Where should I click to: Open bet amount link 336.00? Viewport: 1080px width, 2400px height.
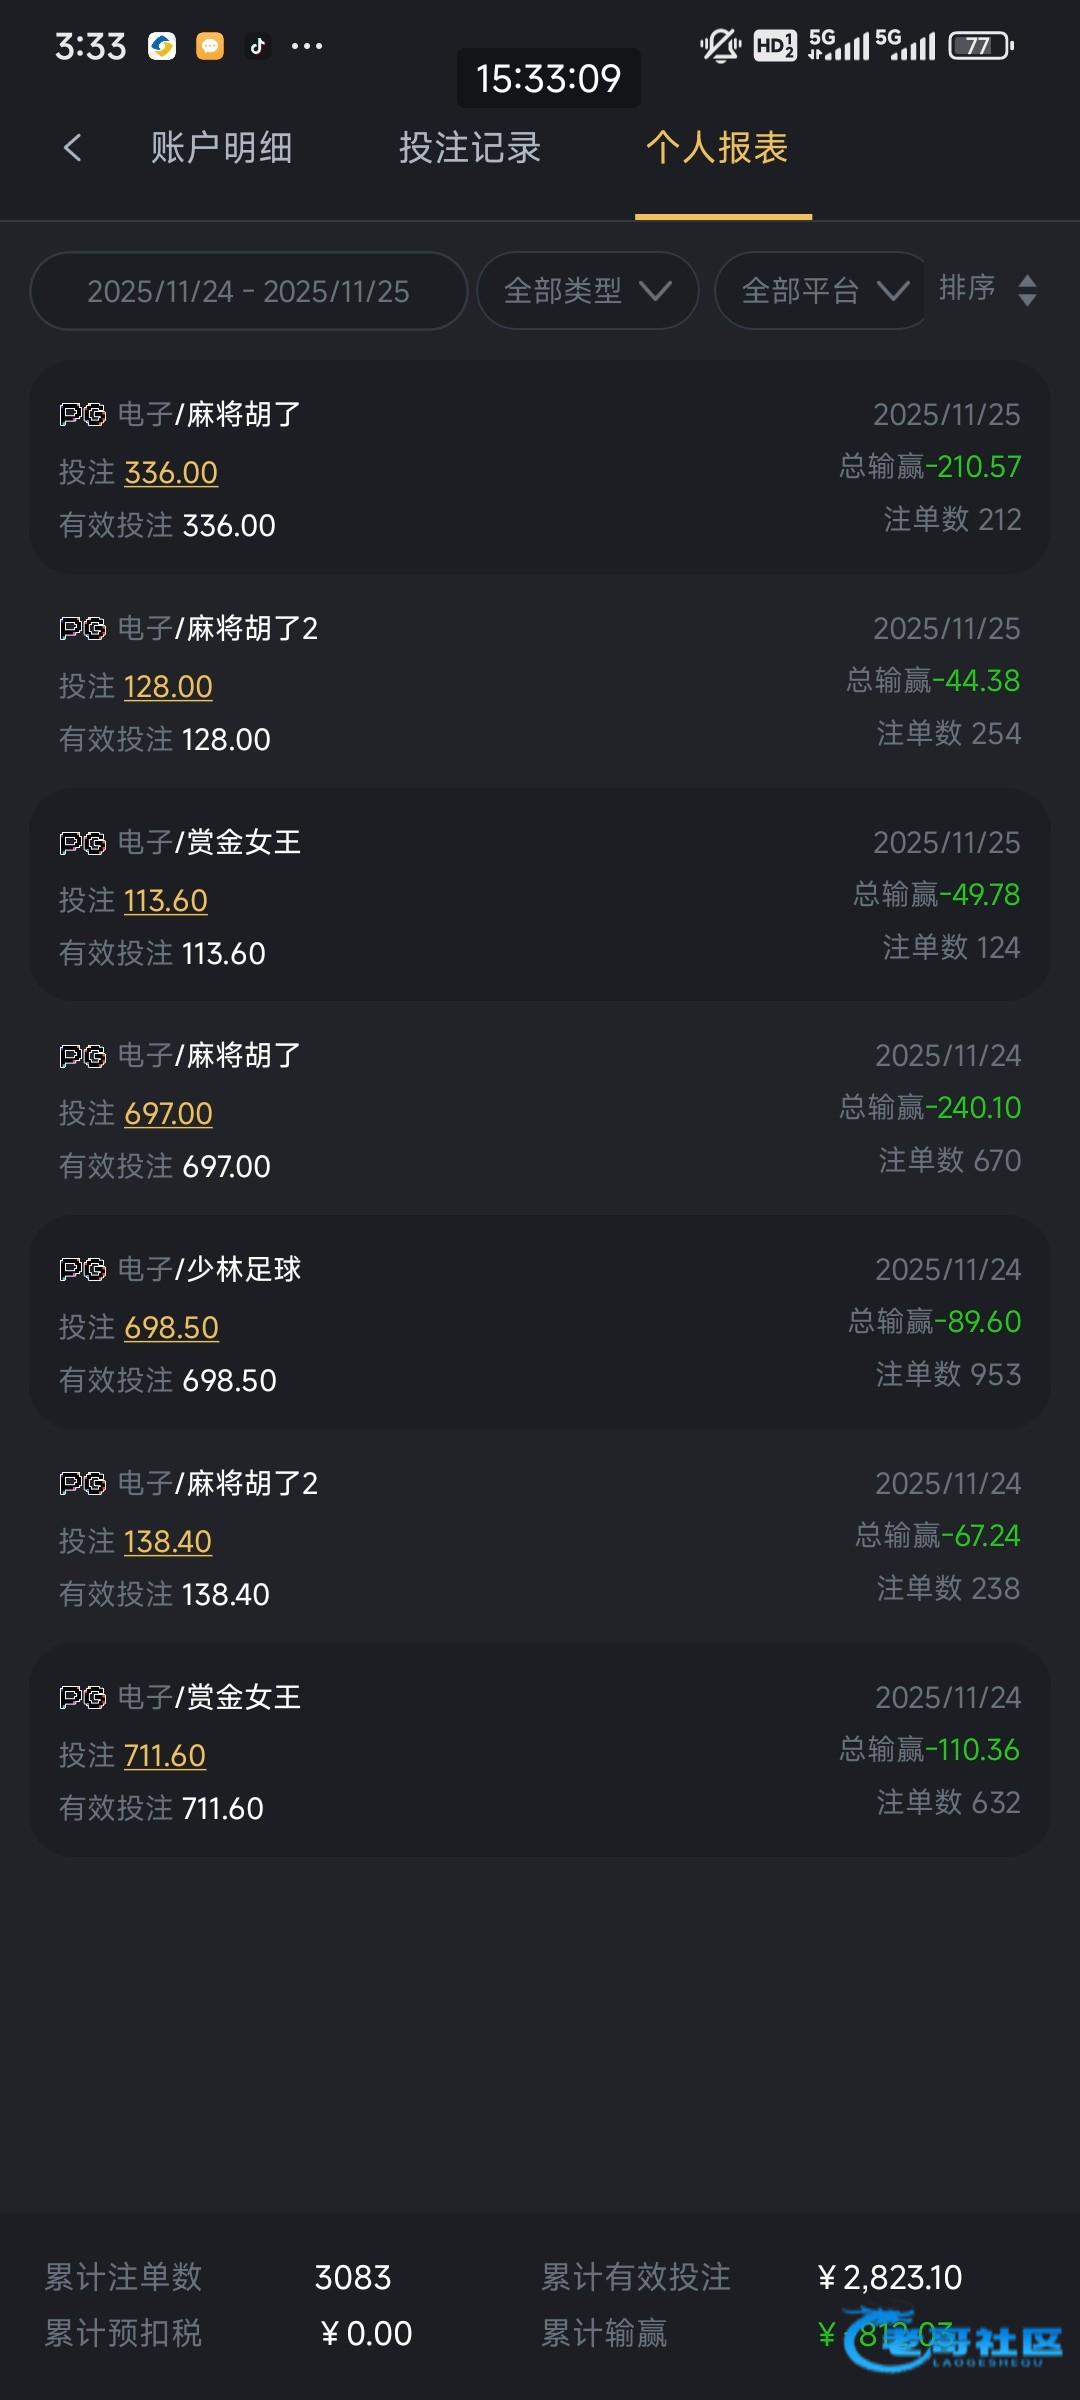171,473
